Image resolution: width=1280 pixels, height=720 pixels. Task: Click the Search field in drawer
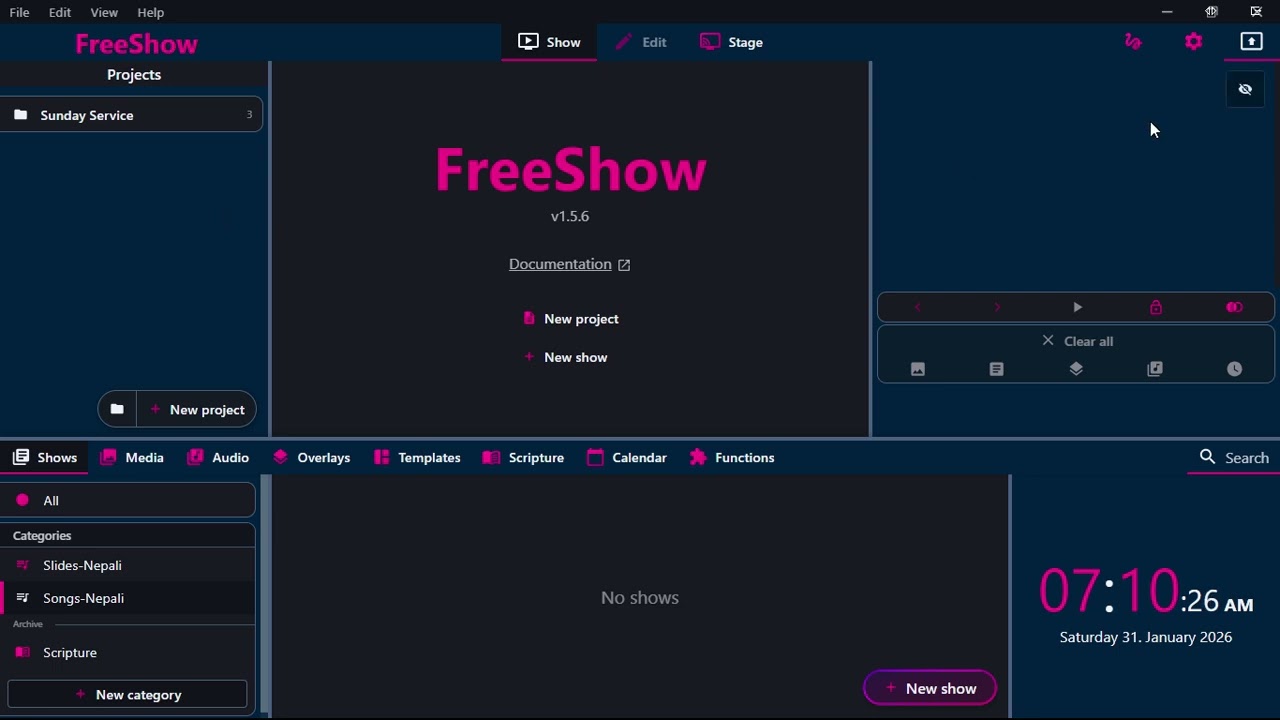pos(1234,457)
